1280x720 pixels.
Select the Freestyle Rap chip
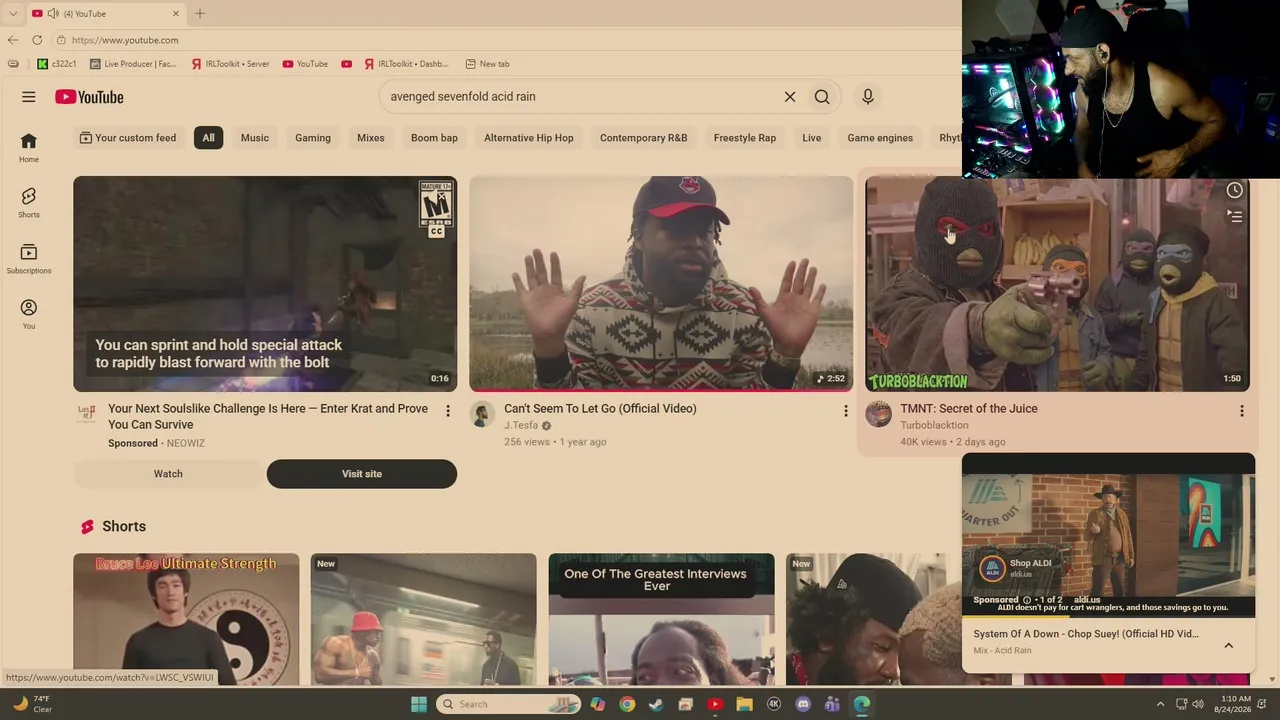[745, 138]
